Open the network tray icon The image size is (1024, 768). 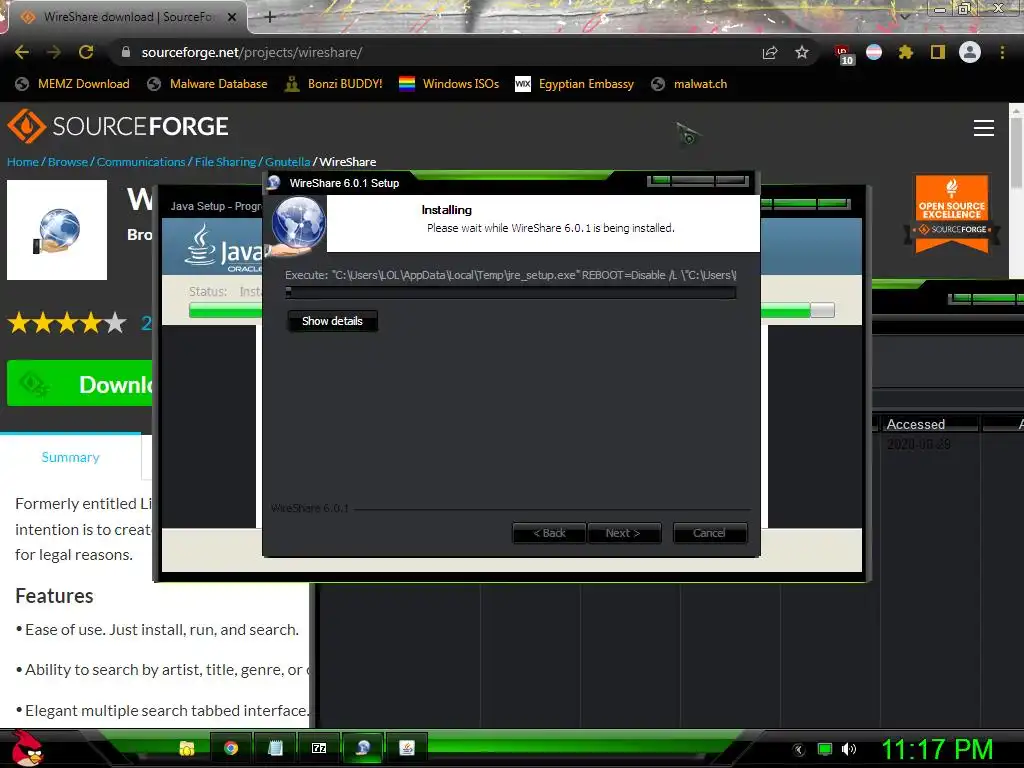click(825, 749)
